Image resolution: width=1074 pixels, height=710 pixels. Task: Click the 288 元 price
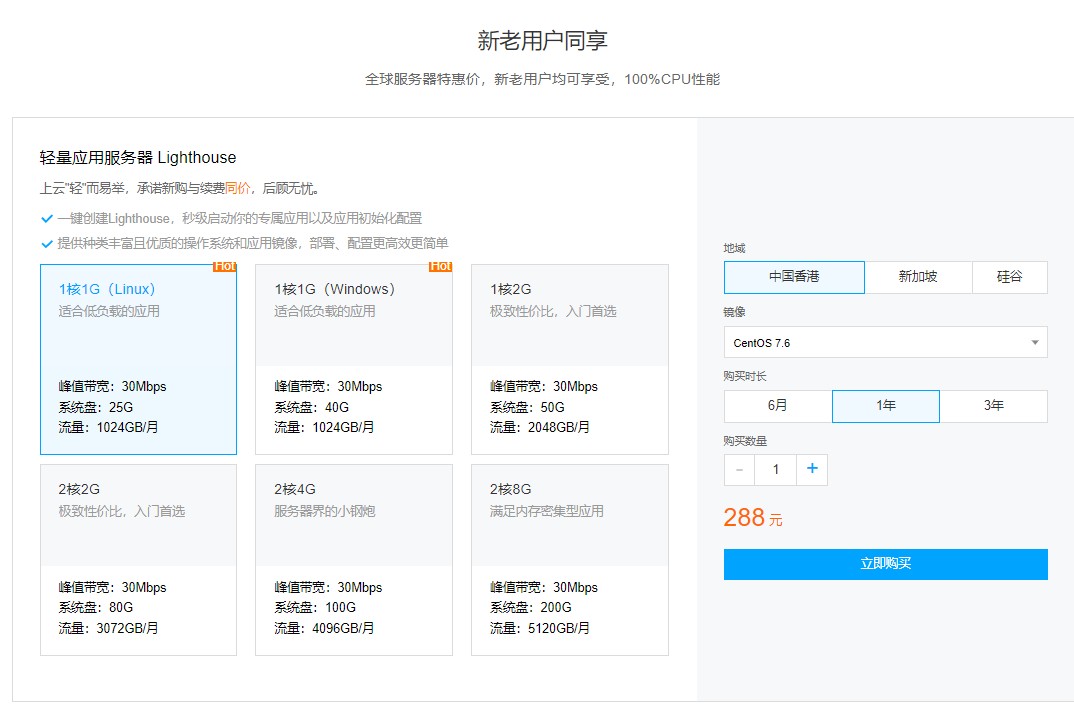tap(753, 518)
